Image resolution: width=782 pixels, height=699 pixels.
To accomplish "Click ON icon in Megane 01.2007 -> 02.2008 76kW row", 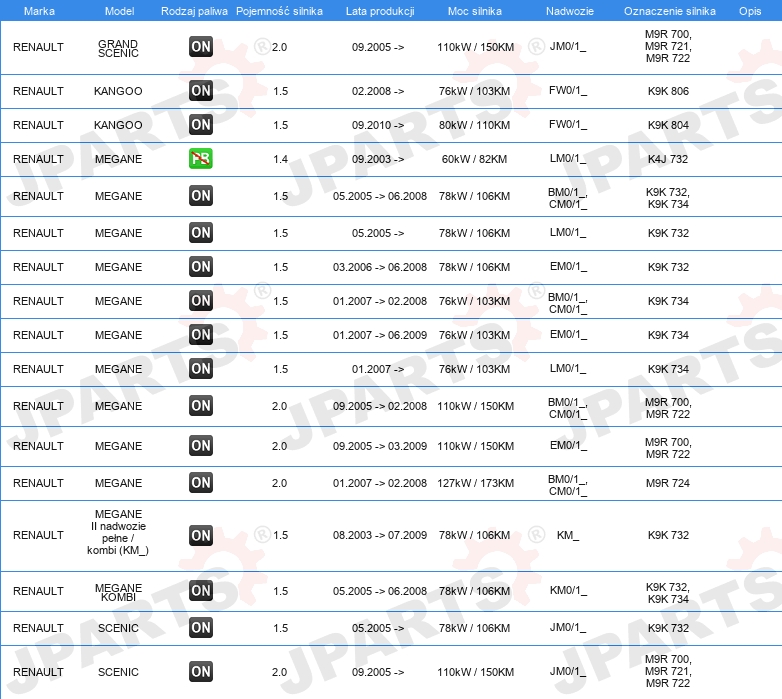I will click(201, 301).
